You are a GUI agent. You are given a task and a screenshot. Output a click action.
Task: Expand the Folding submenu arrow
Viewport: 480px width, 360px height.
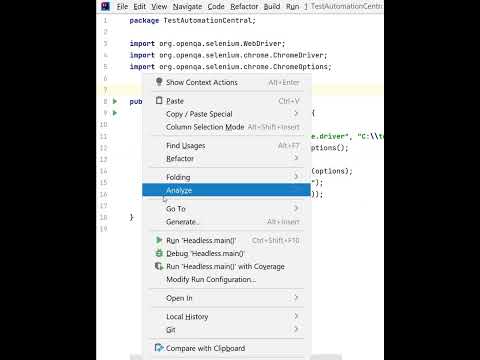(x=296, y=176)
